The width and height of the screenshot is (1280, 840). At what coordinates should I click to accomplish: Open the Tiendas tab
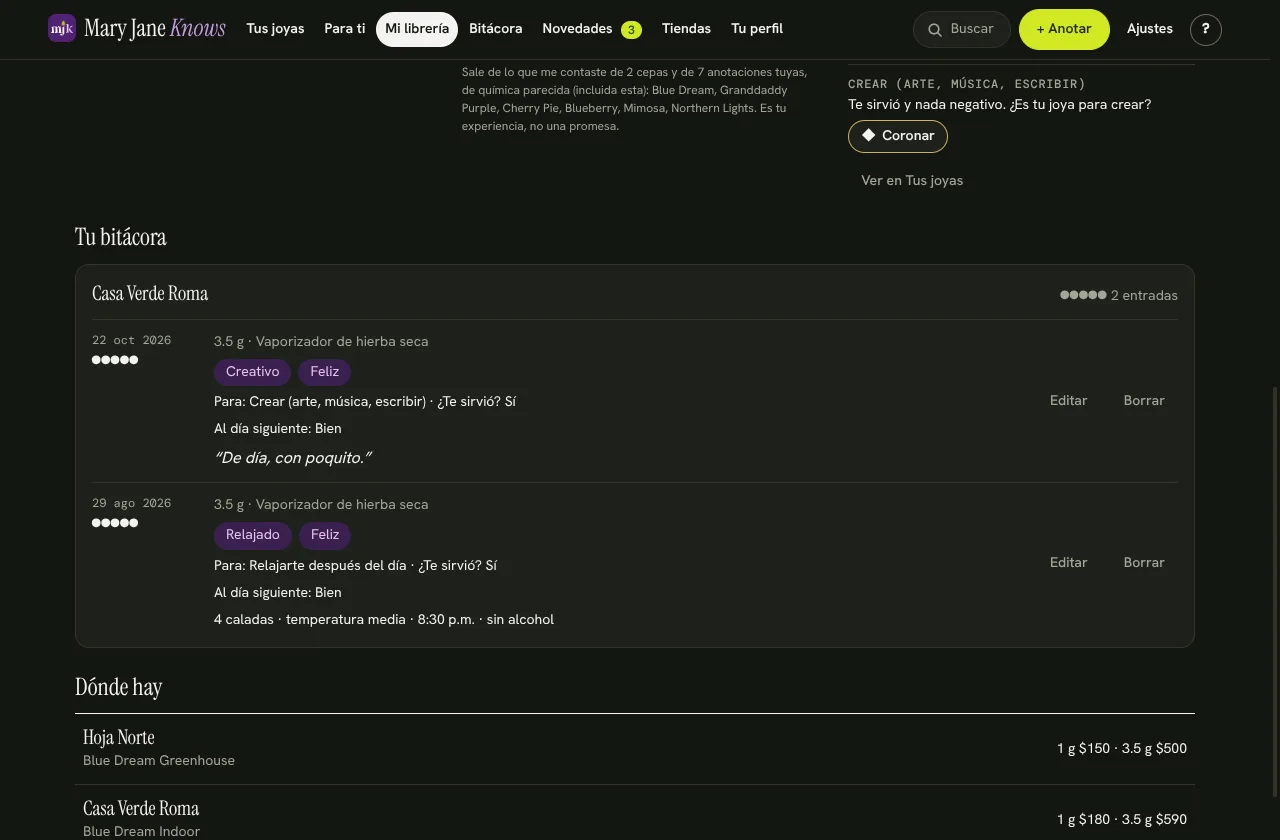(x=686, y=29)
